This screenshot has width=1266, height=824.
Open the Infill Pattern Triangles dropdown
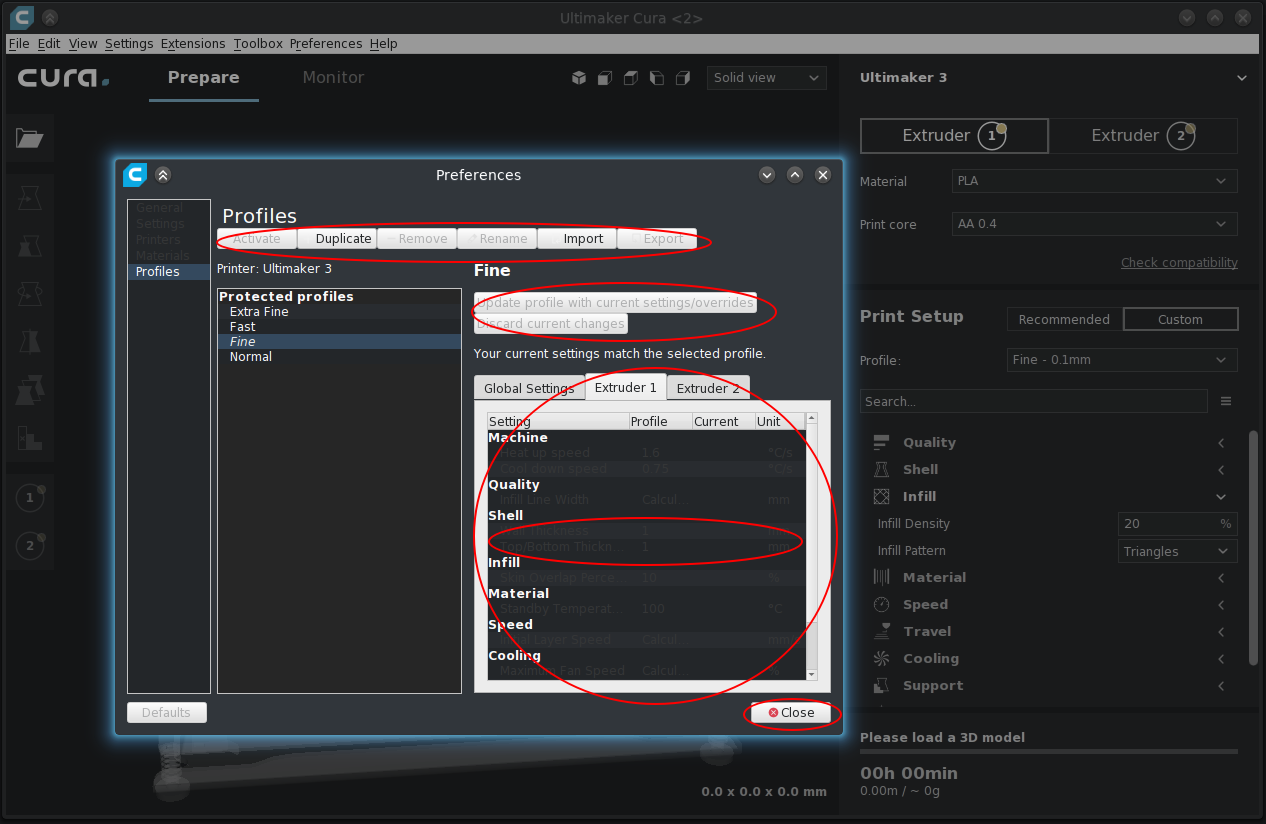[1178, 551]
